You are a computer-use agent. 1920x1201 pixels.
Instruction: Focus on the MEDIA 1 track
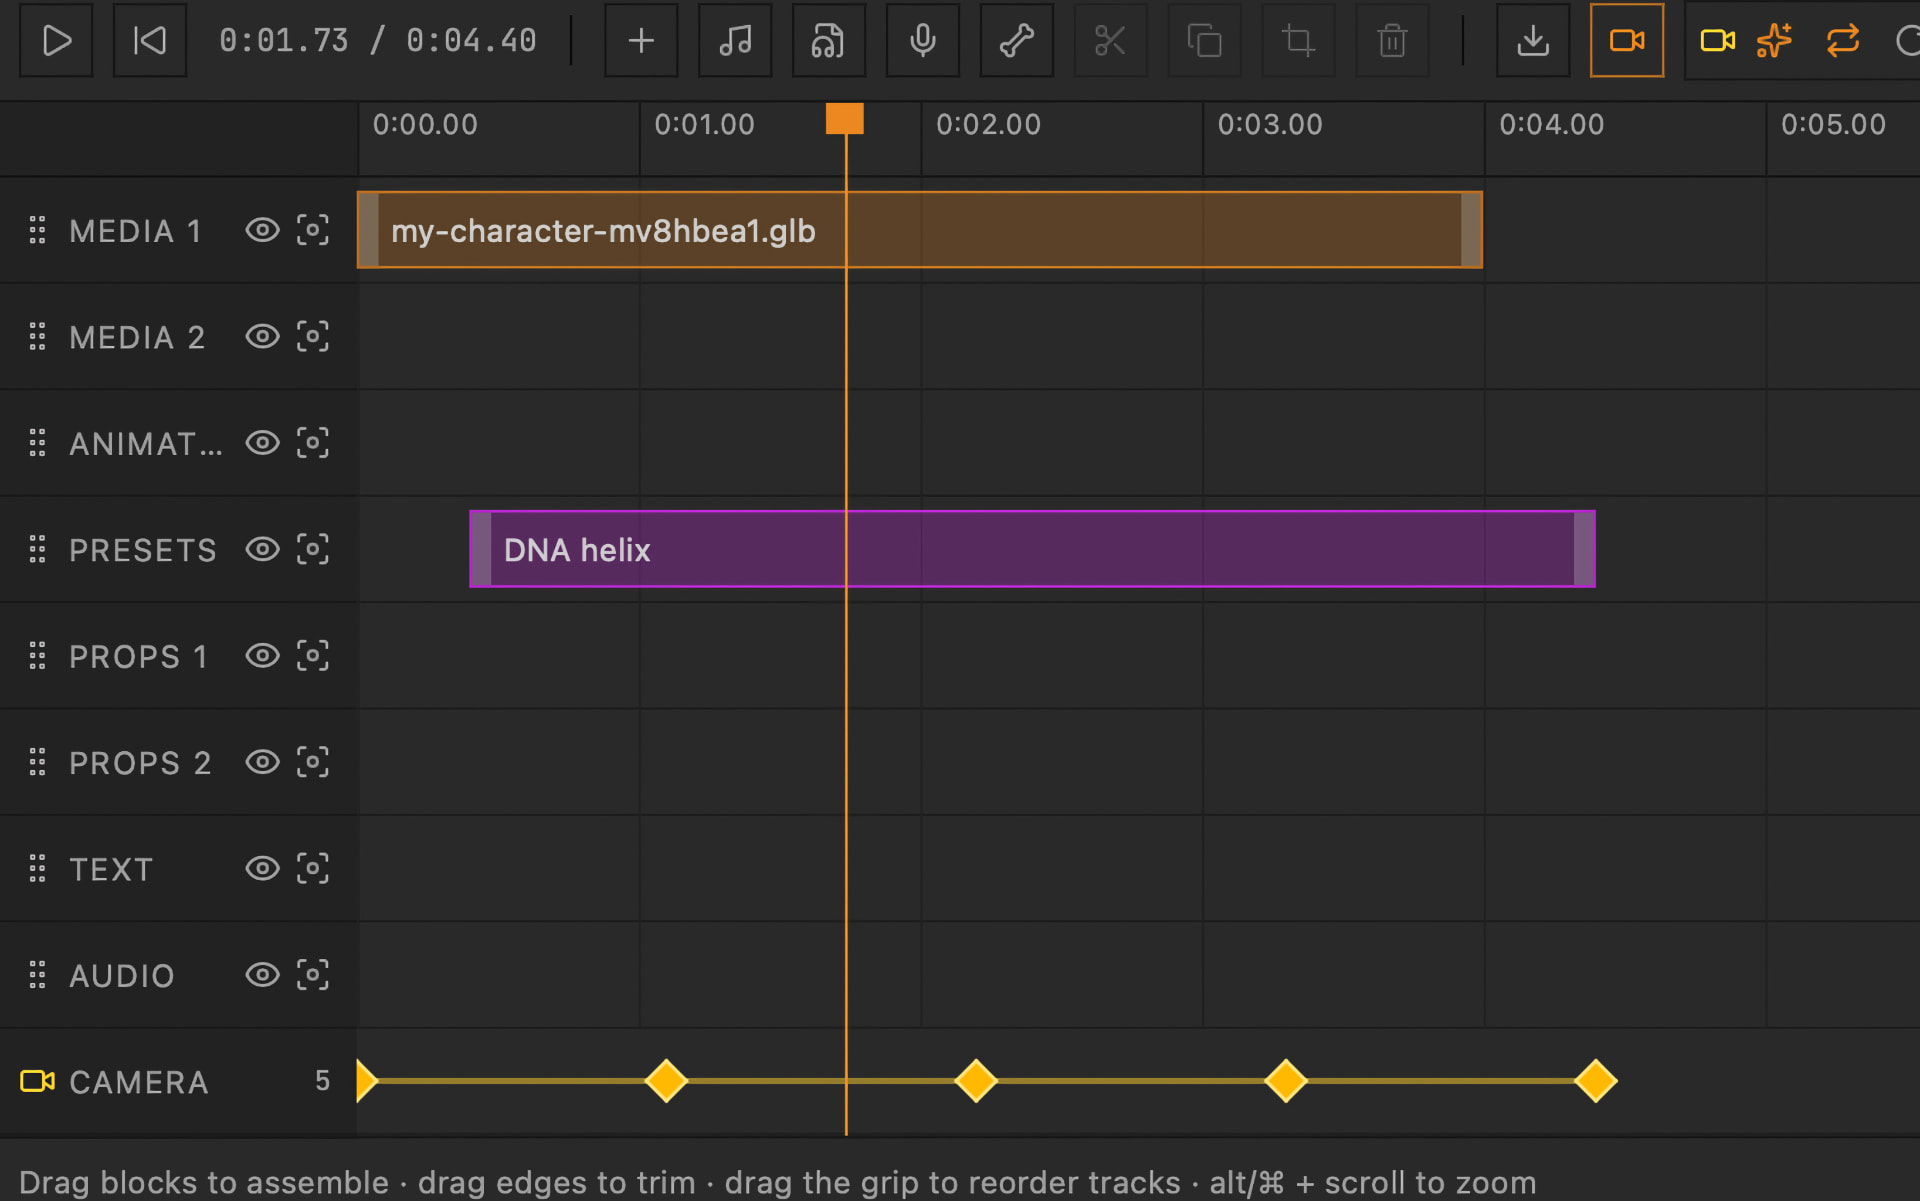[313, 230]
